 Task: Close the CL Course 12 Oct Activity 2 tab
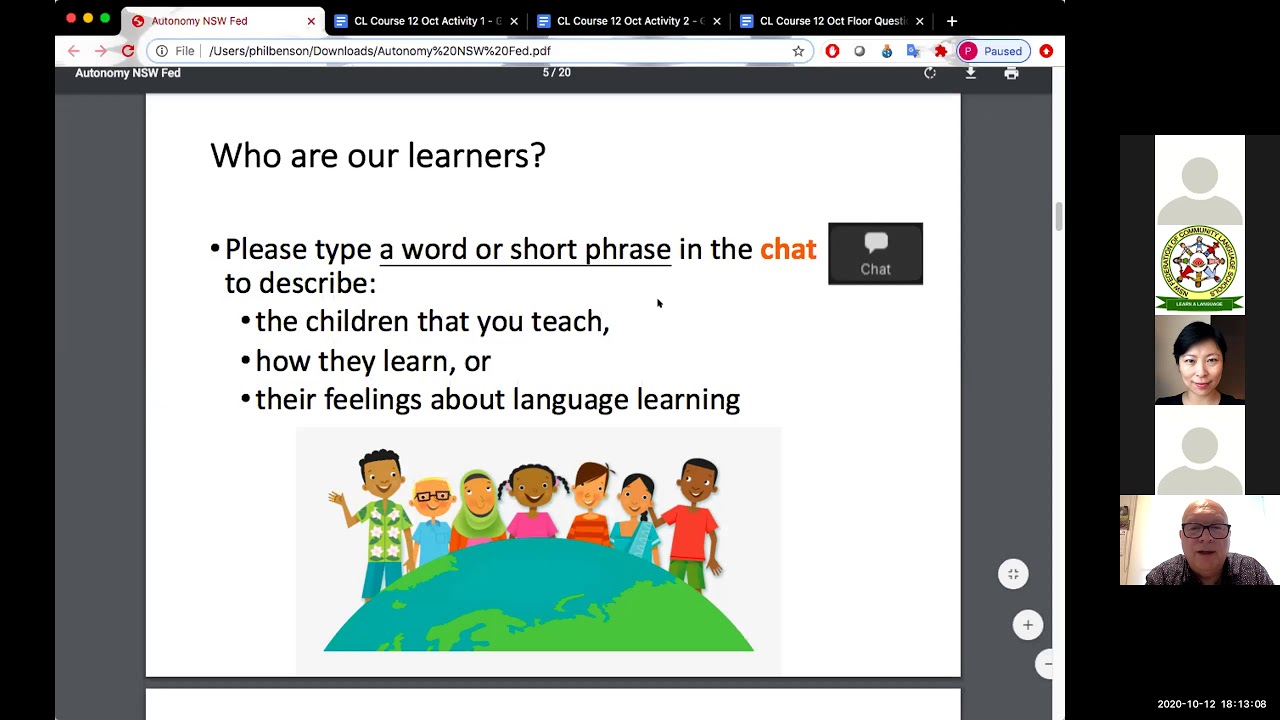[x=716, y=21]
